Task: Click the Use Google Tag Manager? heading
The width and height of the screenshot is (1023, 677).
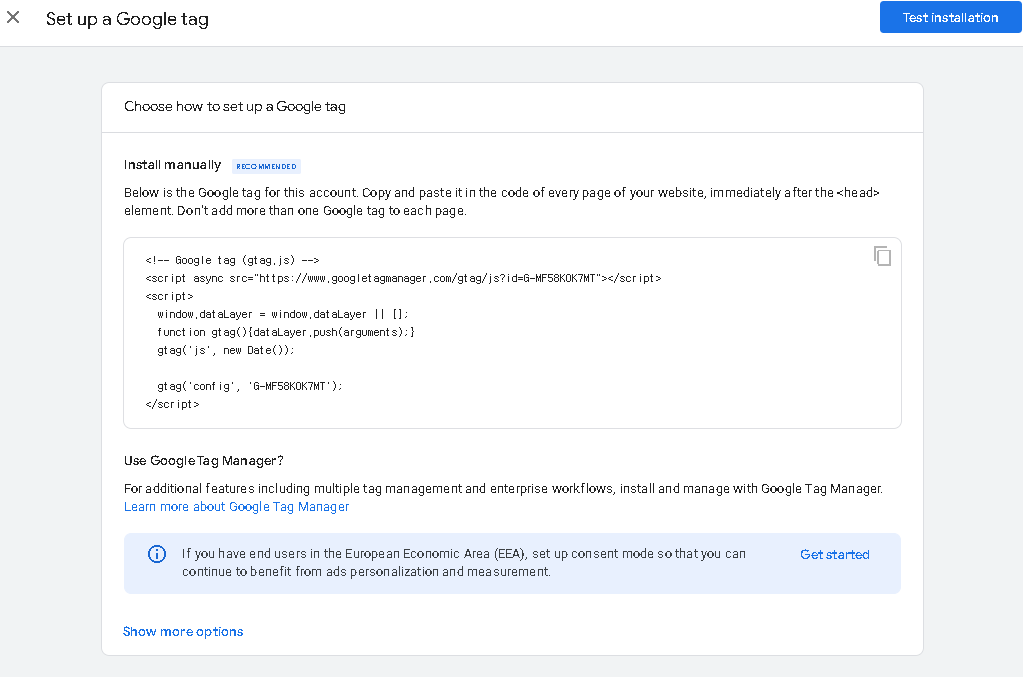Action: (x=203, y=461)
